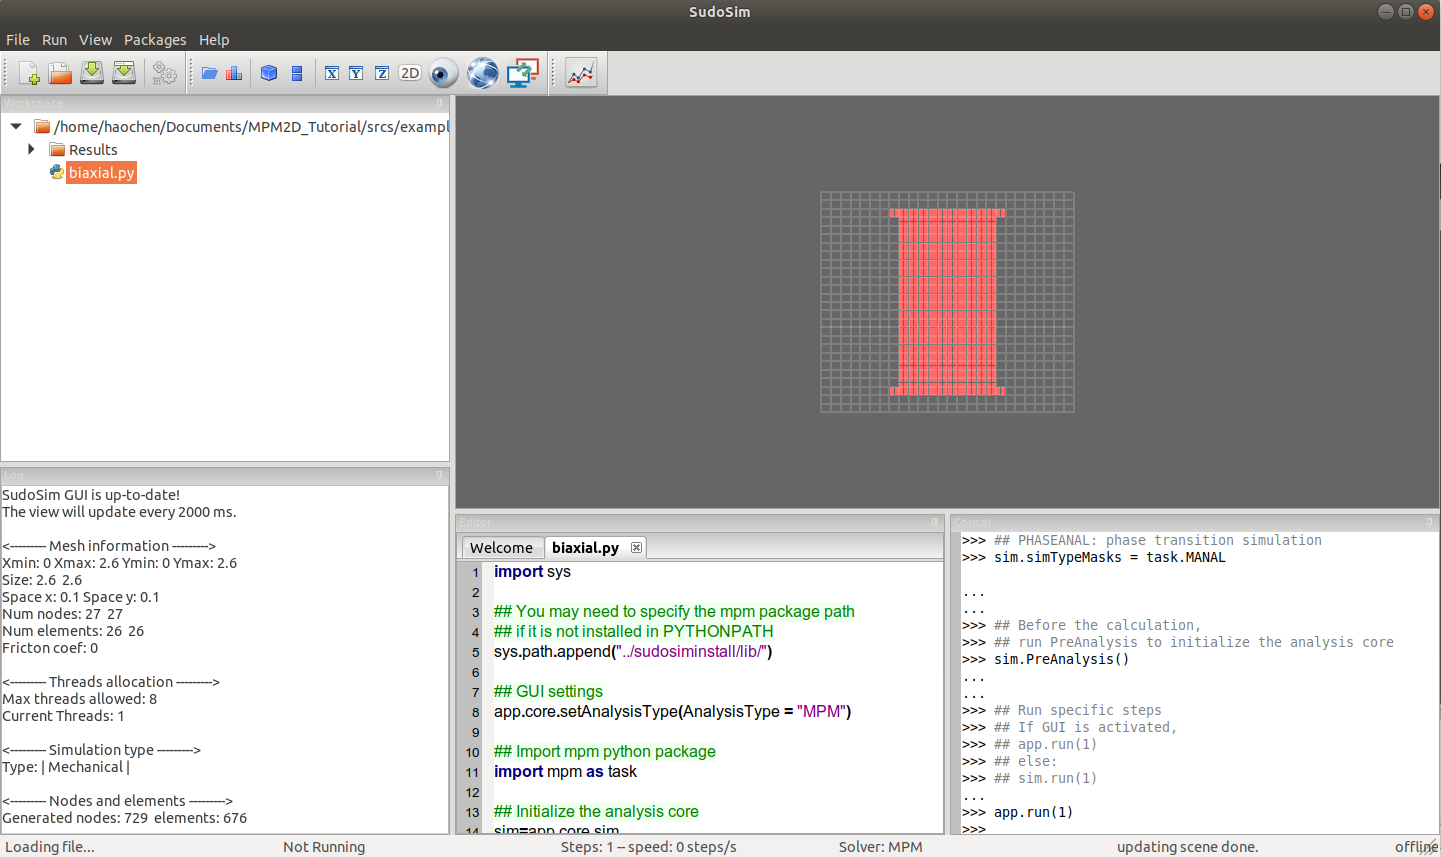The width and height of the screenshot is (1441, 857).
Task: Click the bar chart toolbar icon
Action: [234, 73]
